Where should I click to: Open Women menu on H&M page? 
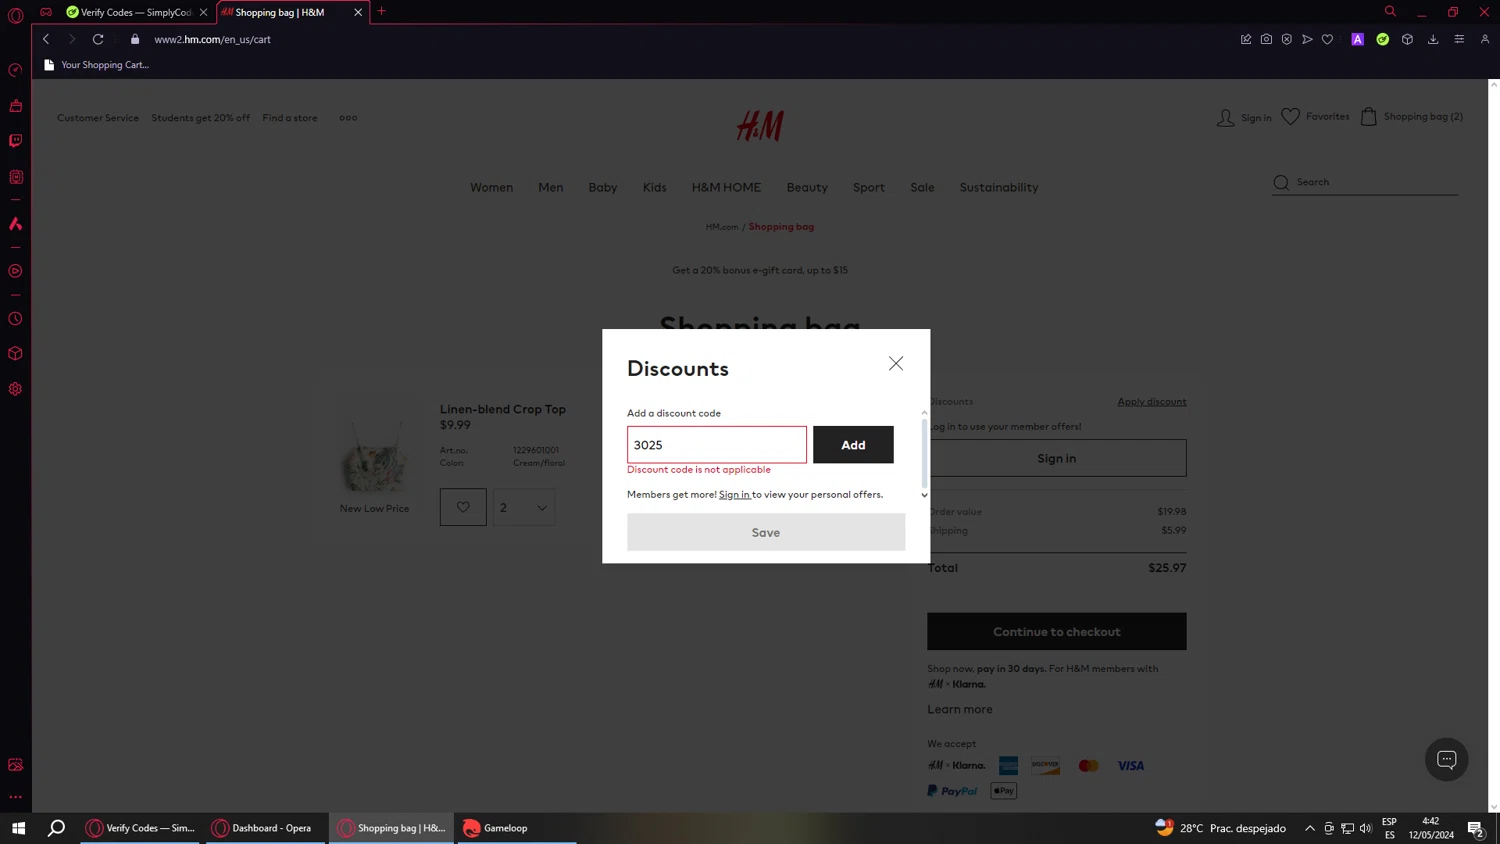[x=491, y=187]
